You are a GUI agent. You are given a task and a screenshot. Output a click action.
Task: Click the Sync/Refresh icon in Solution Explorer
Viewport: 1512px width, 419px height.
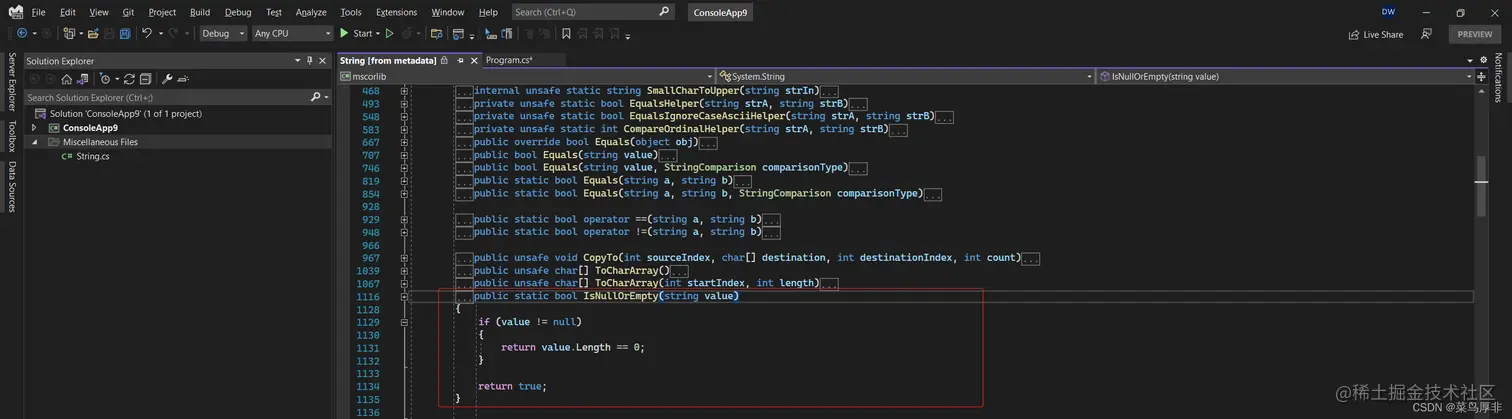pos(131,78)
